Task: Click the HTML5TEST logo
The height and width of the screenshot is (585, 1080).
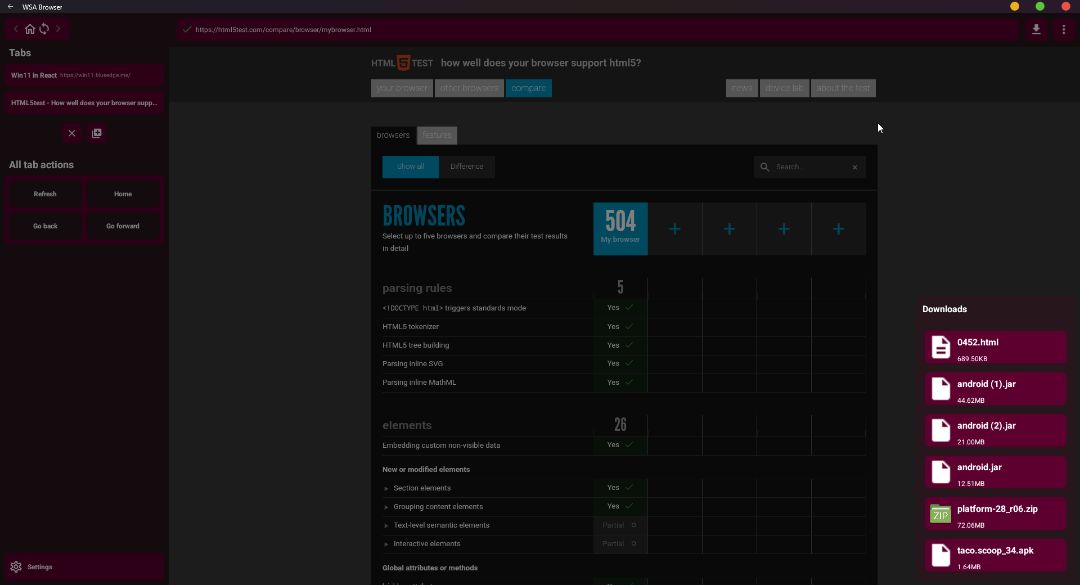Action: [x=402, y=63]
